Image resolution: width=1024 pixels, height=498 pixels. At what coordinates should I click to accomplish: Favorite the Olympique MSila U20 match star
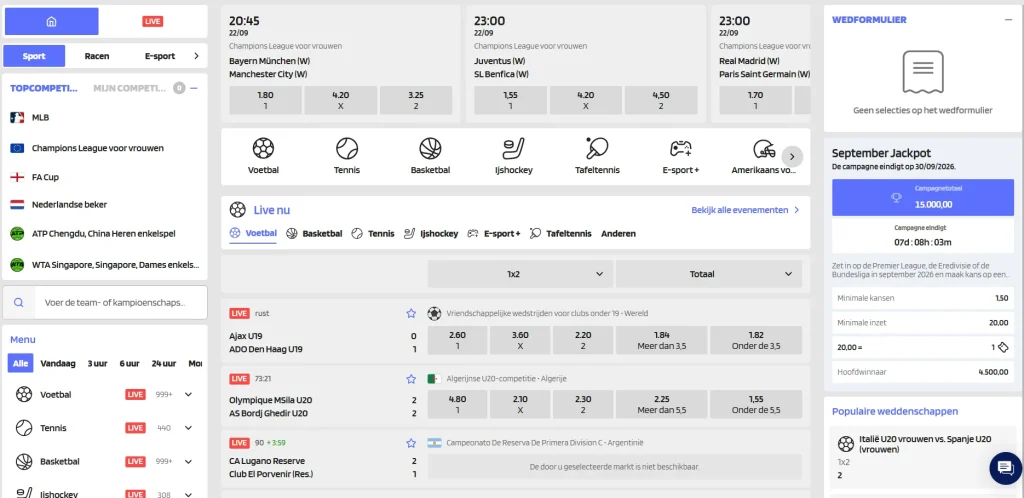click(x=411, y=379)
